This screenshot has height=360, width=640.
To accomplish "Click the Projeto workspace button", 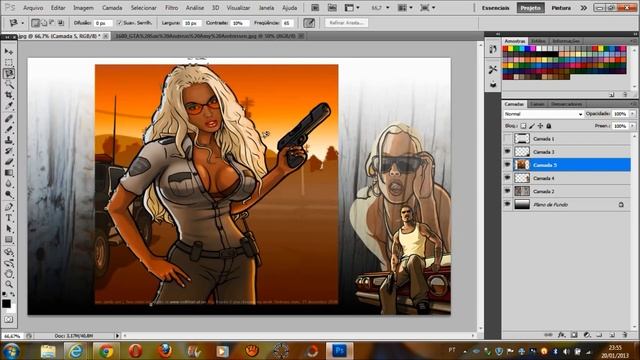I will [x=530, y=8].
